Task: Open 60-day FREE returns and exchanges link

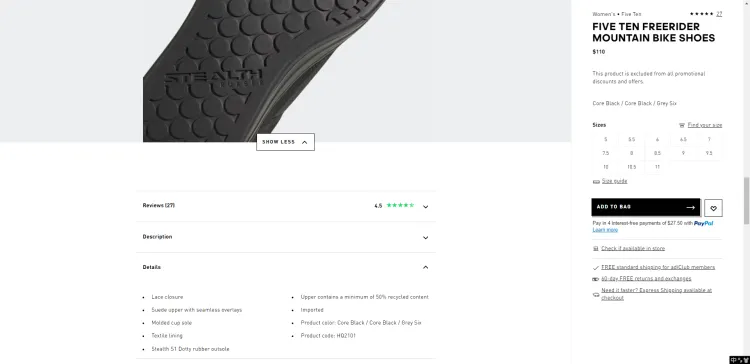Action: (x=646, y=279)
